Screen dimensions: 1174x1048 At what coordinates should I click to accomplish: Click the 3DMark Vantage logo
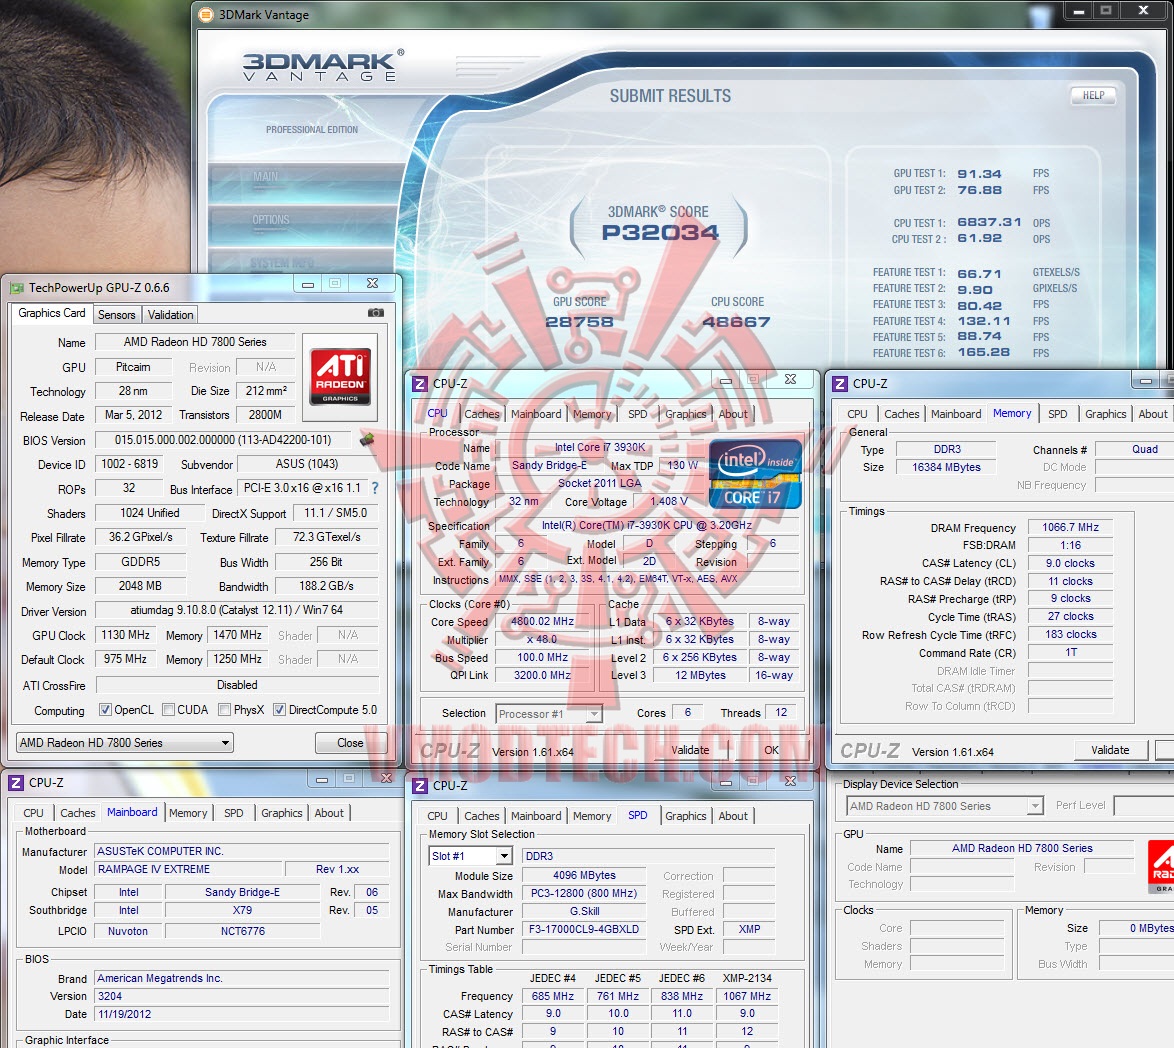[322, 66]
